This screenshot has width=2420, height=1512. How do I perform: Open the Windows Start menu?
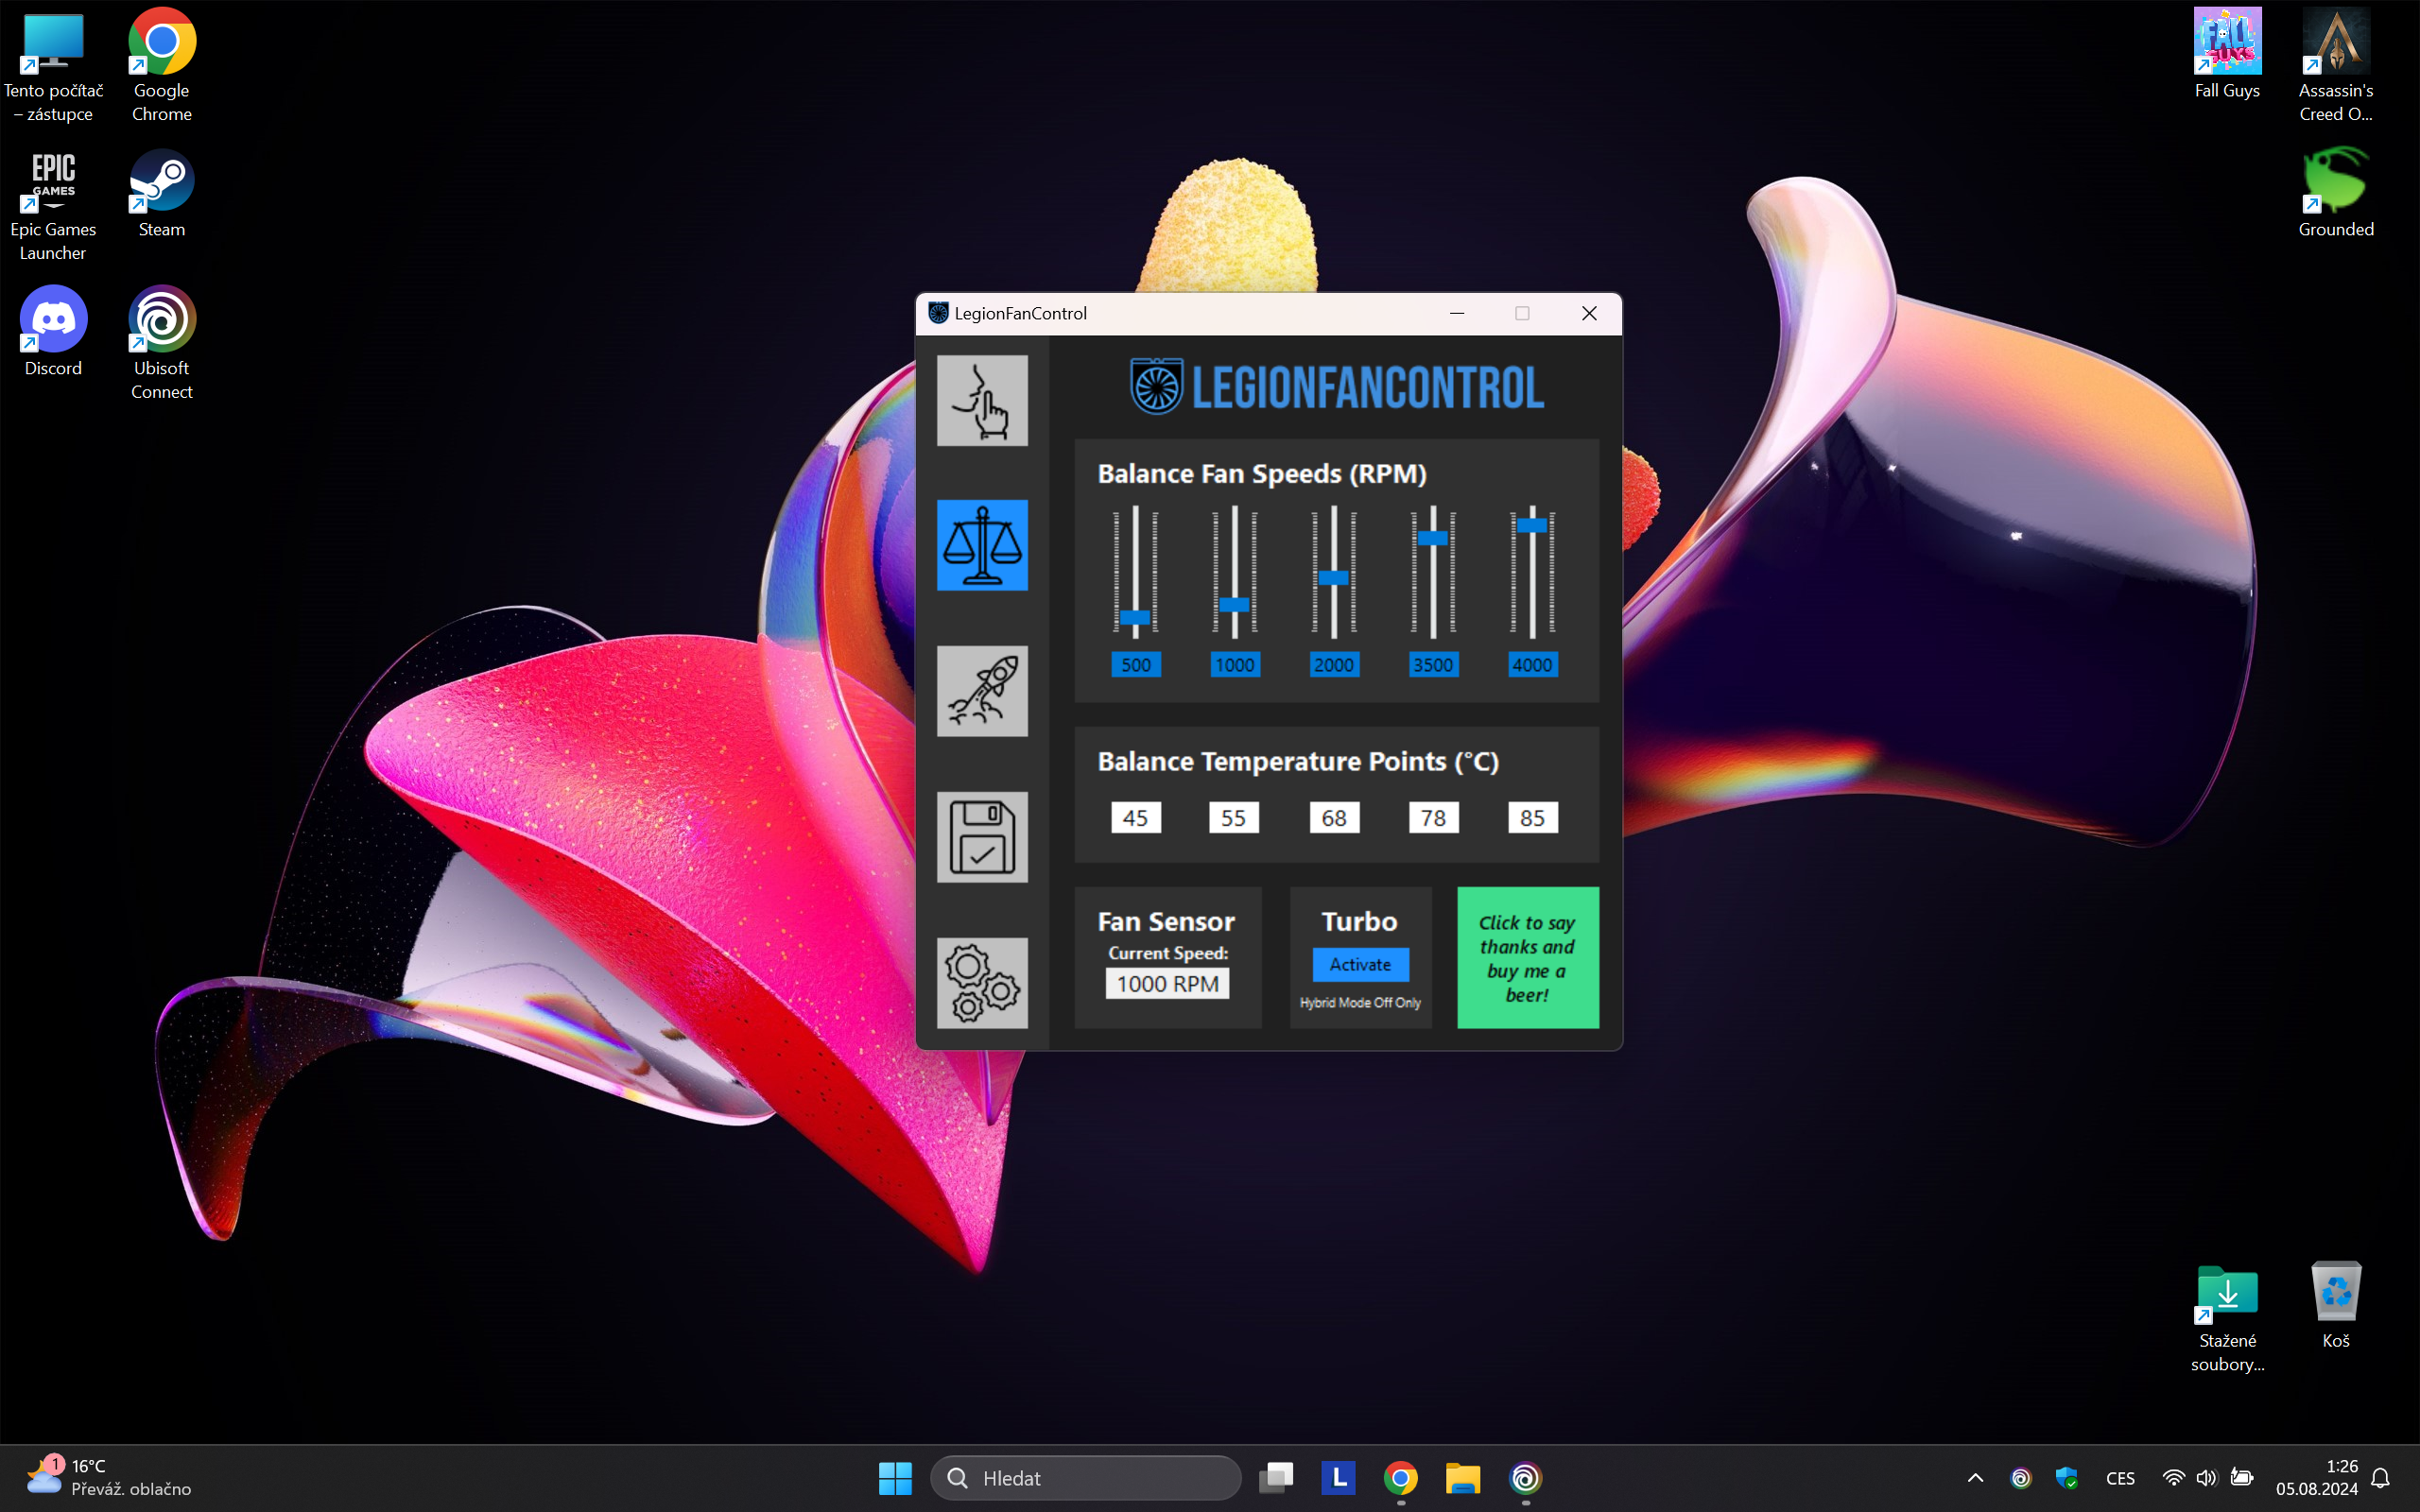click(895, 1478)
